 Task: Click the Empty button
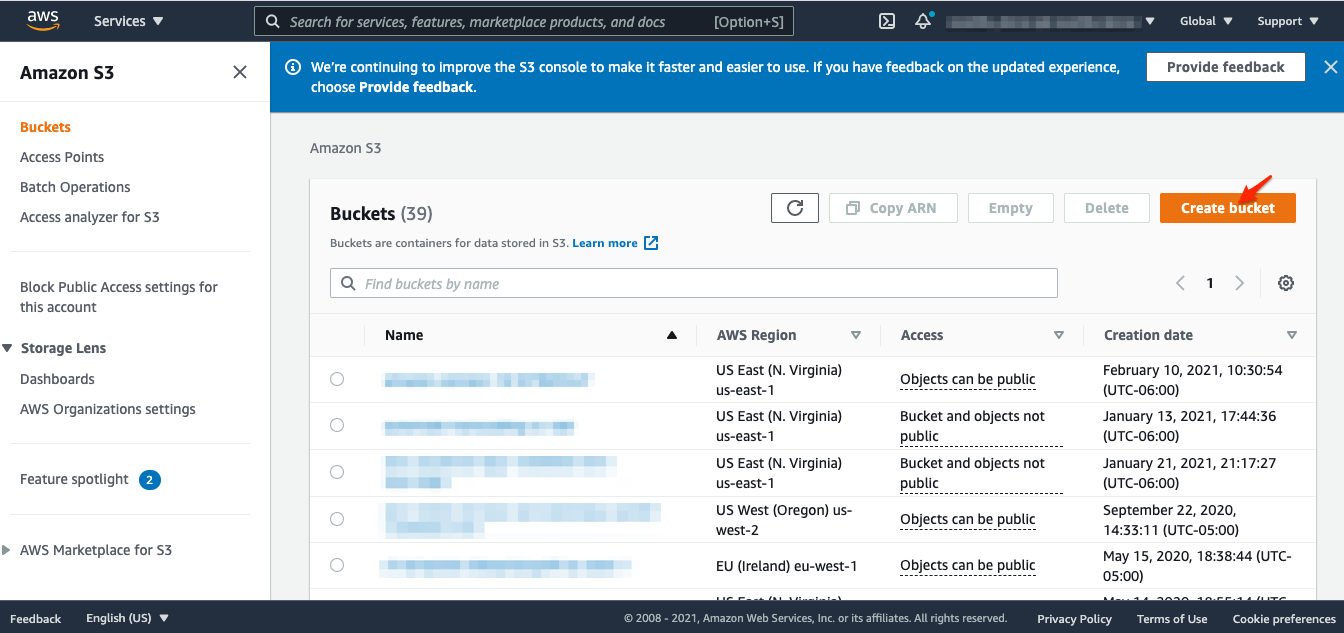(1010, 208)
